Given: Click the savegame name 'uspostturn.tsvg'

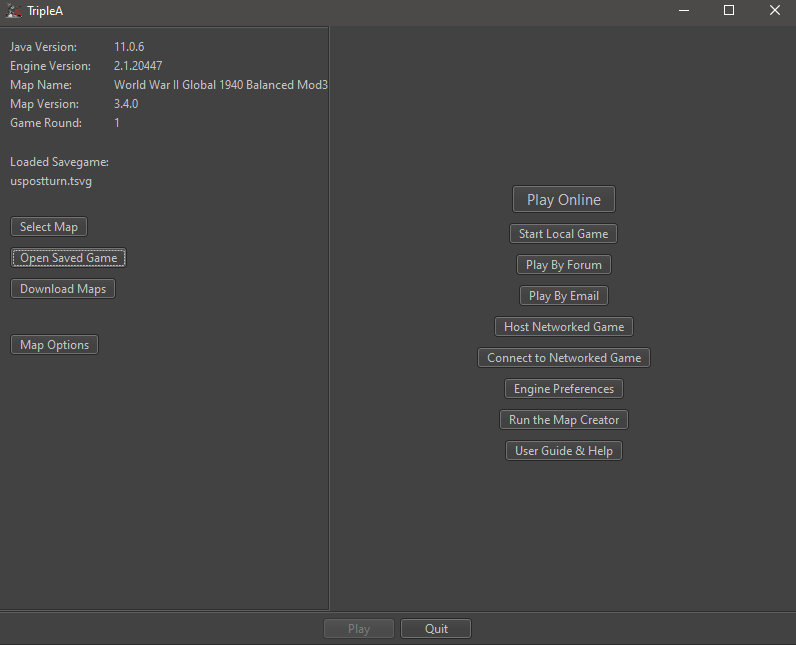Looking at the screenshot, I should (x=51, y=181).
